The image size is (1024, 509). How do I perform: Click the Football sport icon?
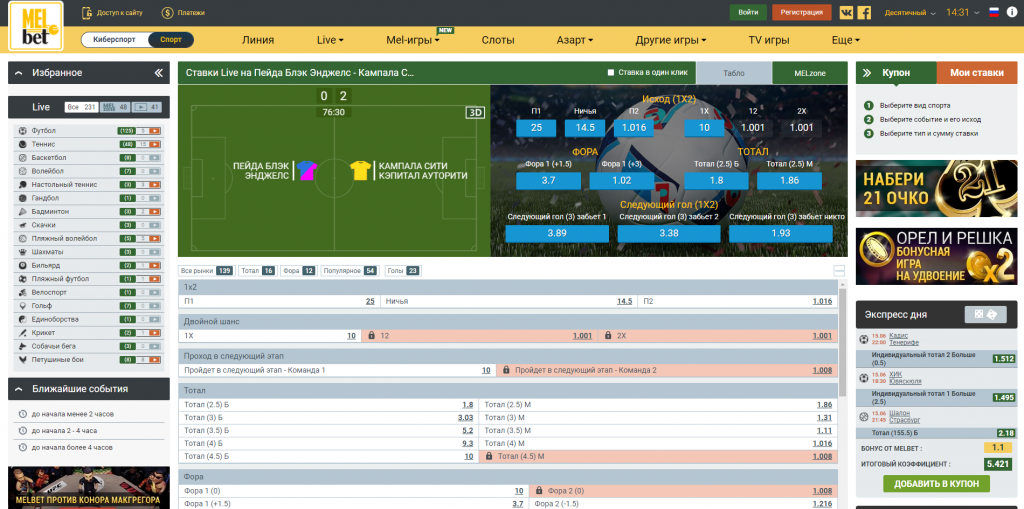pyautogui.click(x=23, y=131)
